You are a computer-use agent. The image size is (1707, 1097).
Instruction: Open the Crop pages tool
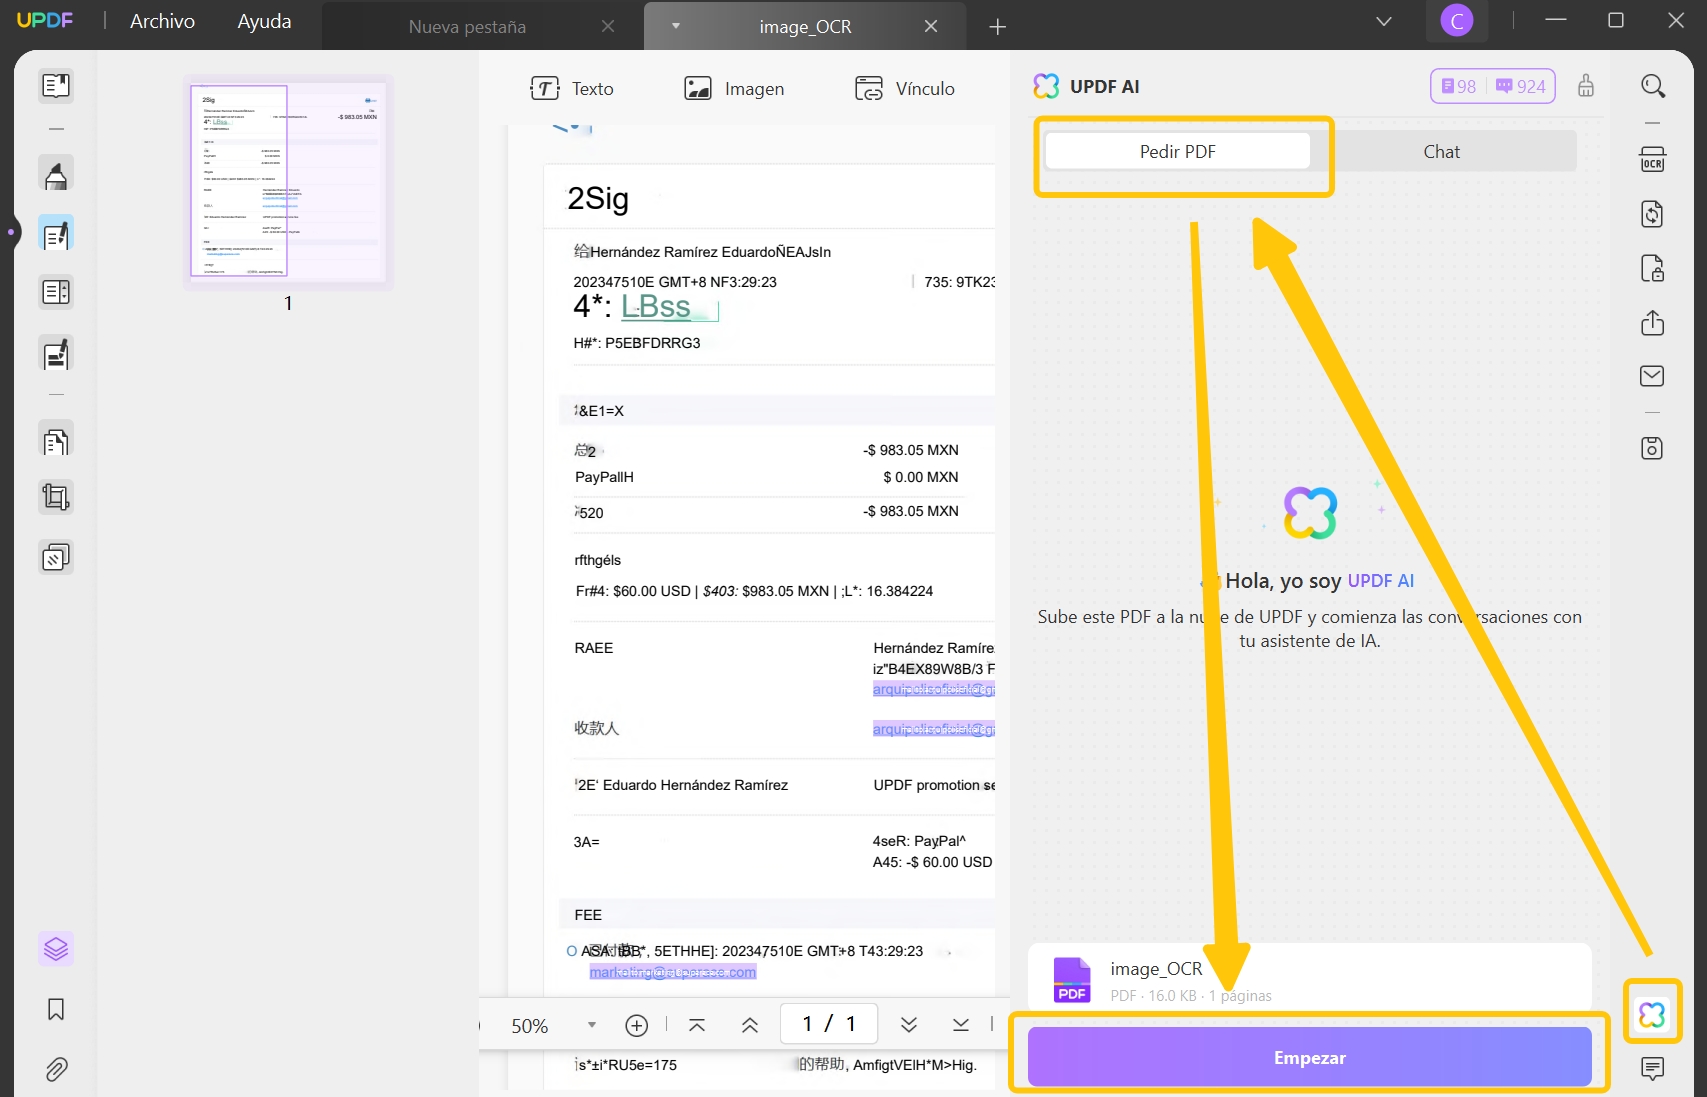pos(56,497)
